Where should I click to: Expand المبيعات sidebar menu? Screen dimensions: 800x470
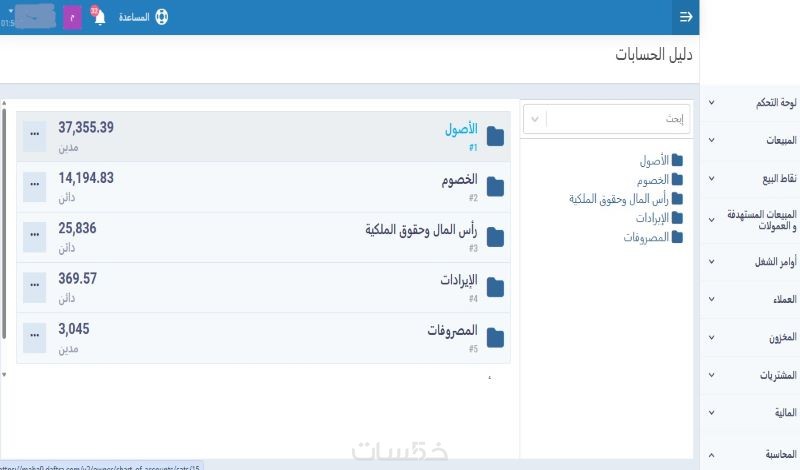(x=751, y=140)
